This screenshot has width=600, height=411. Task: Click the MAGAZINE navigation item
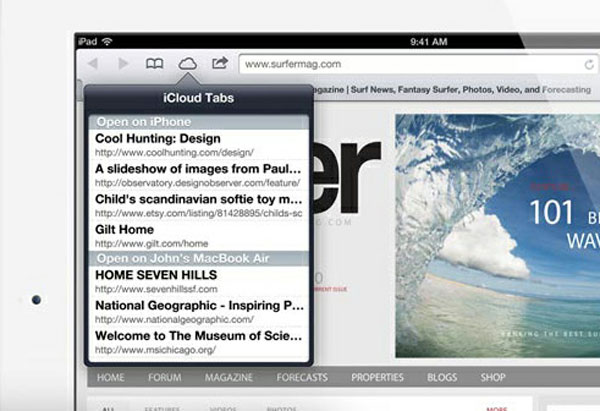coord(229,377)
